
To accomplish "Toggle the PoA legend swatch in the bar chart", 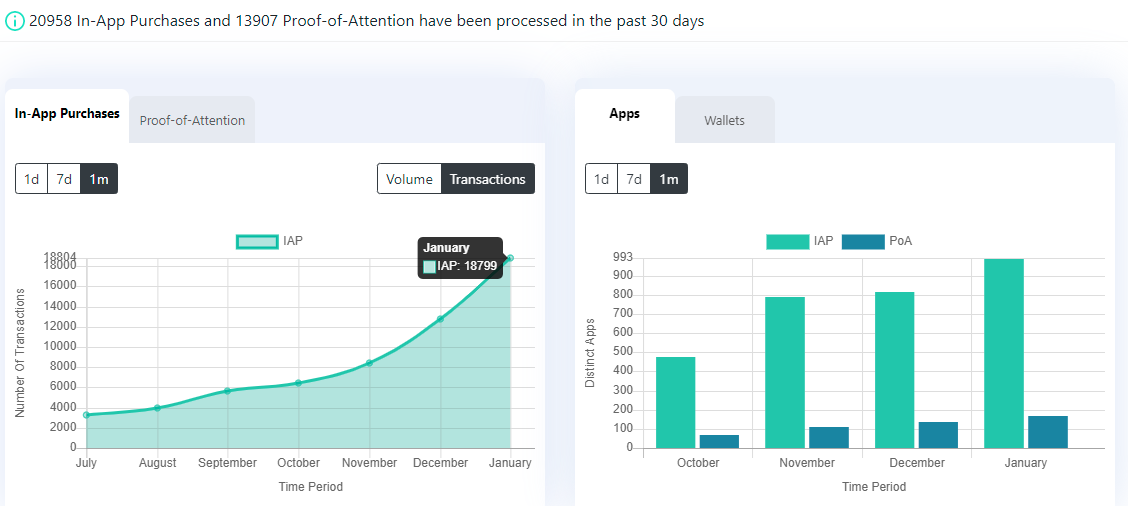I will 863,242.
